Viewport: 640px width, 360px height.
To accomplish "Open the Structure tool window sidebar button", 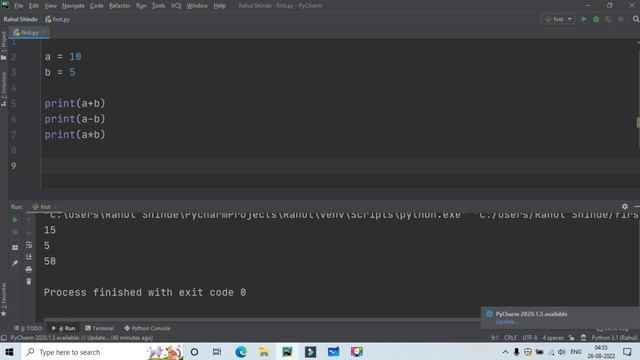I will point(4,89).
